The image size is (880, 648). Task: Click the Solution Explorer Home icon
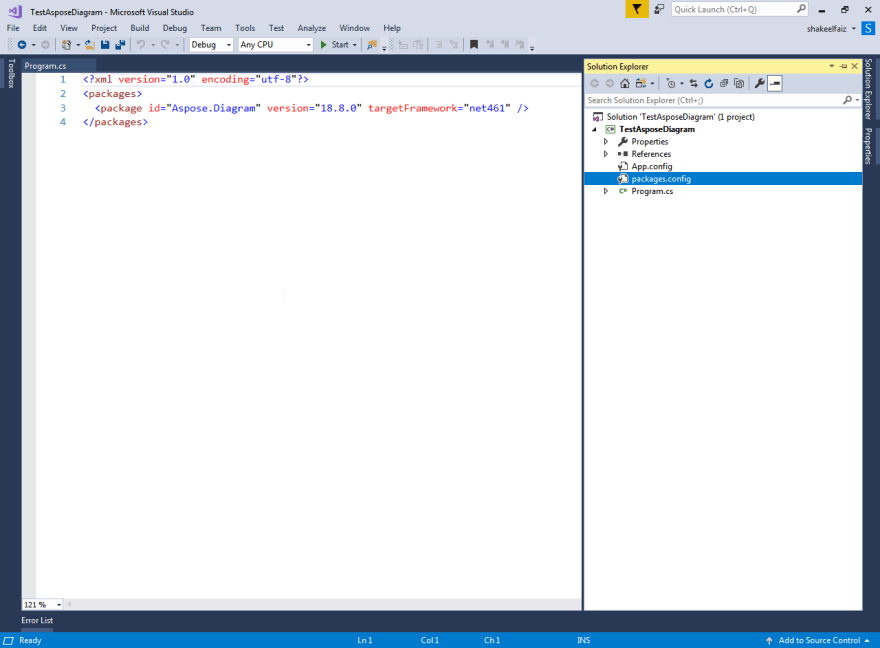point(625,84)
